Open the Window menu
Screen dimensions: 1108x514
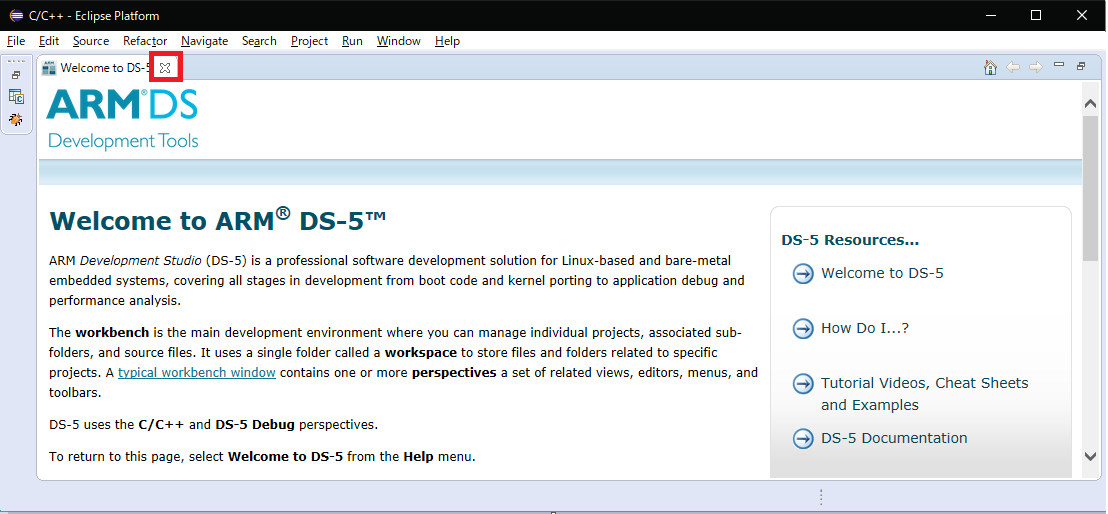[399, 41]
